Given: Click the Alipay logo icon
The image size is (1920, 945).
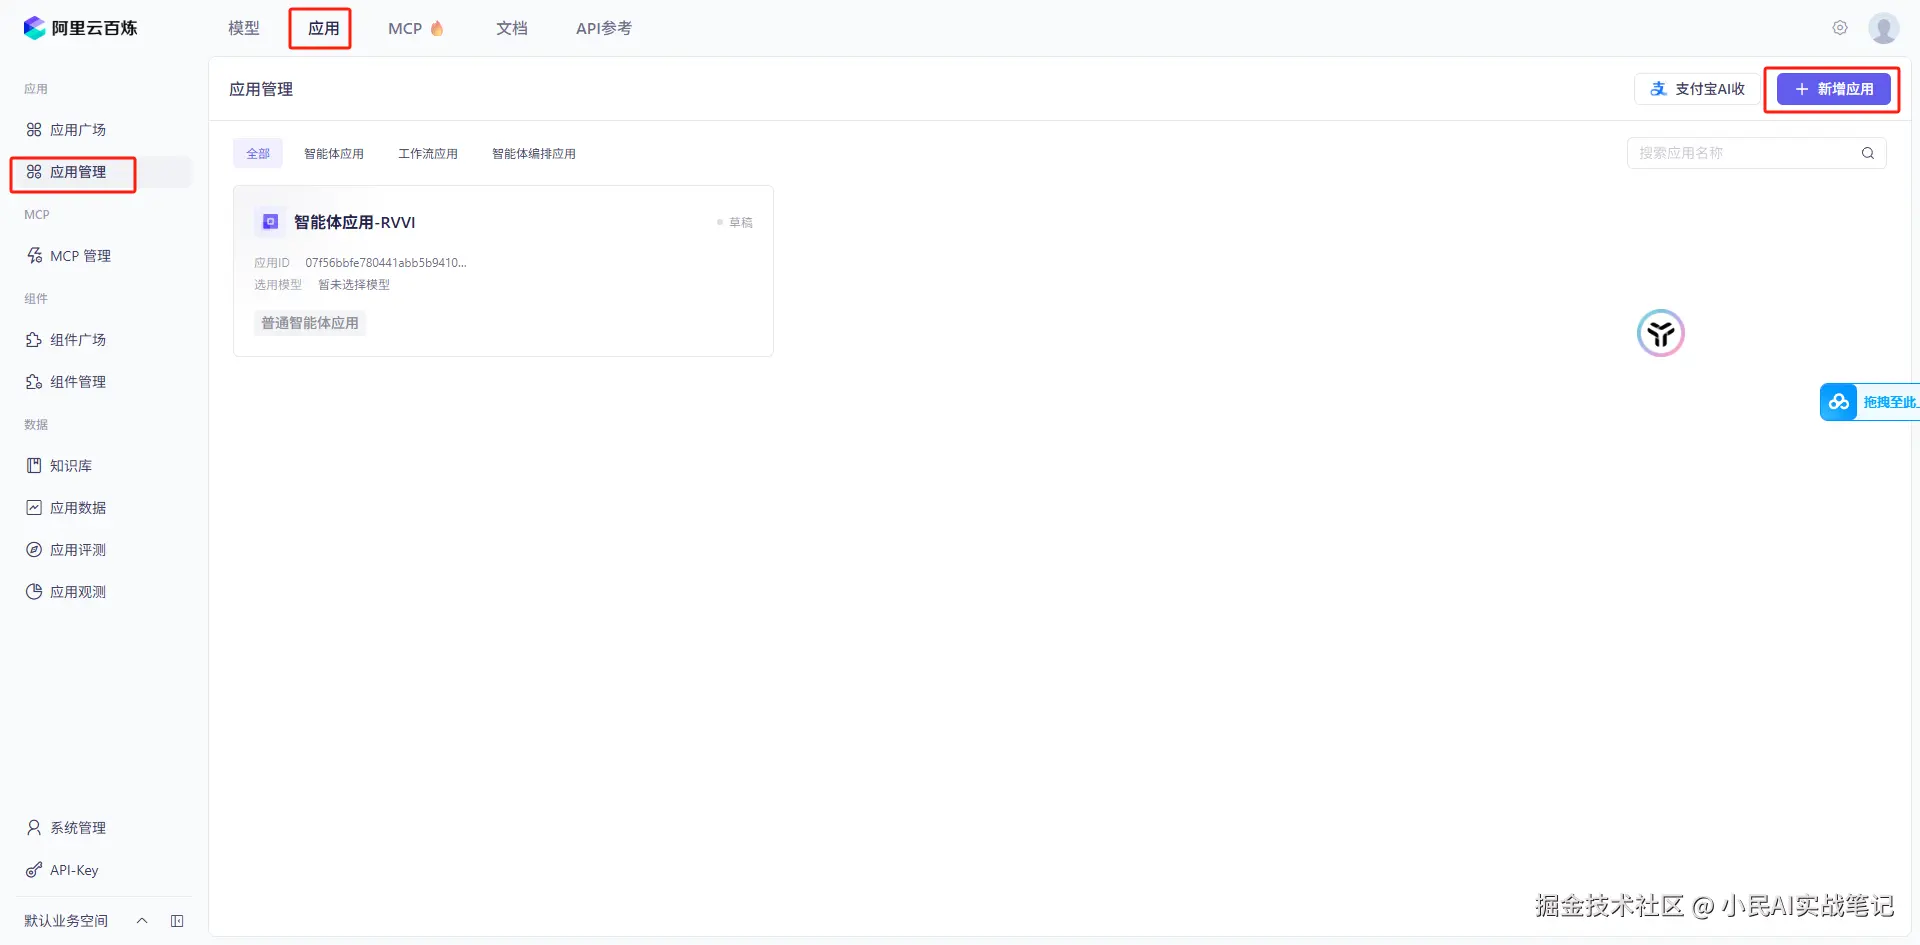Looking at the screenshot, I should tap(1659, 89).
